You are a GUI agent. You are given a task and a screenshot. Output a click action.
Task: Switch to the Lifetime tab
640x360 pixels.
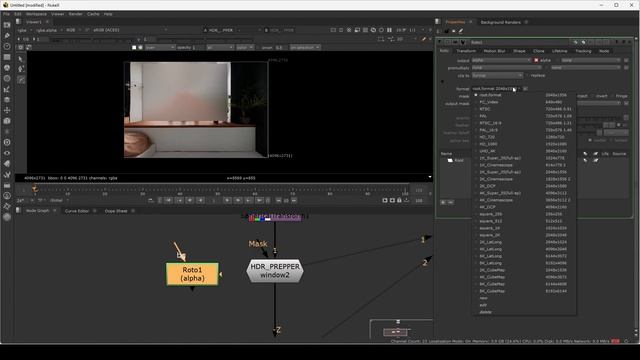[x=560, y=51]
